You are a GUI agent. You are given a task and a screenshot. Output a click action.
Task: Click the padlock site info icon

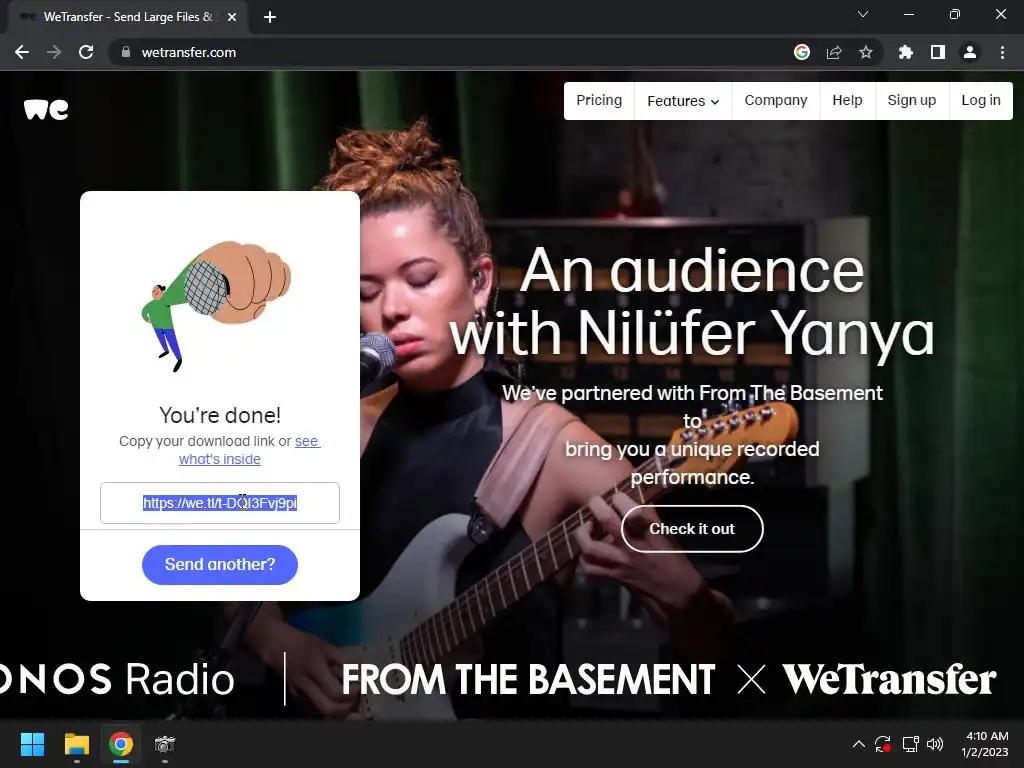click(x=125, y=52)
